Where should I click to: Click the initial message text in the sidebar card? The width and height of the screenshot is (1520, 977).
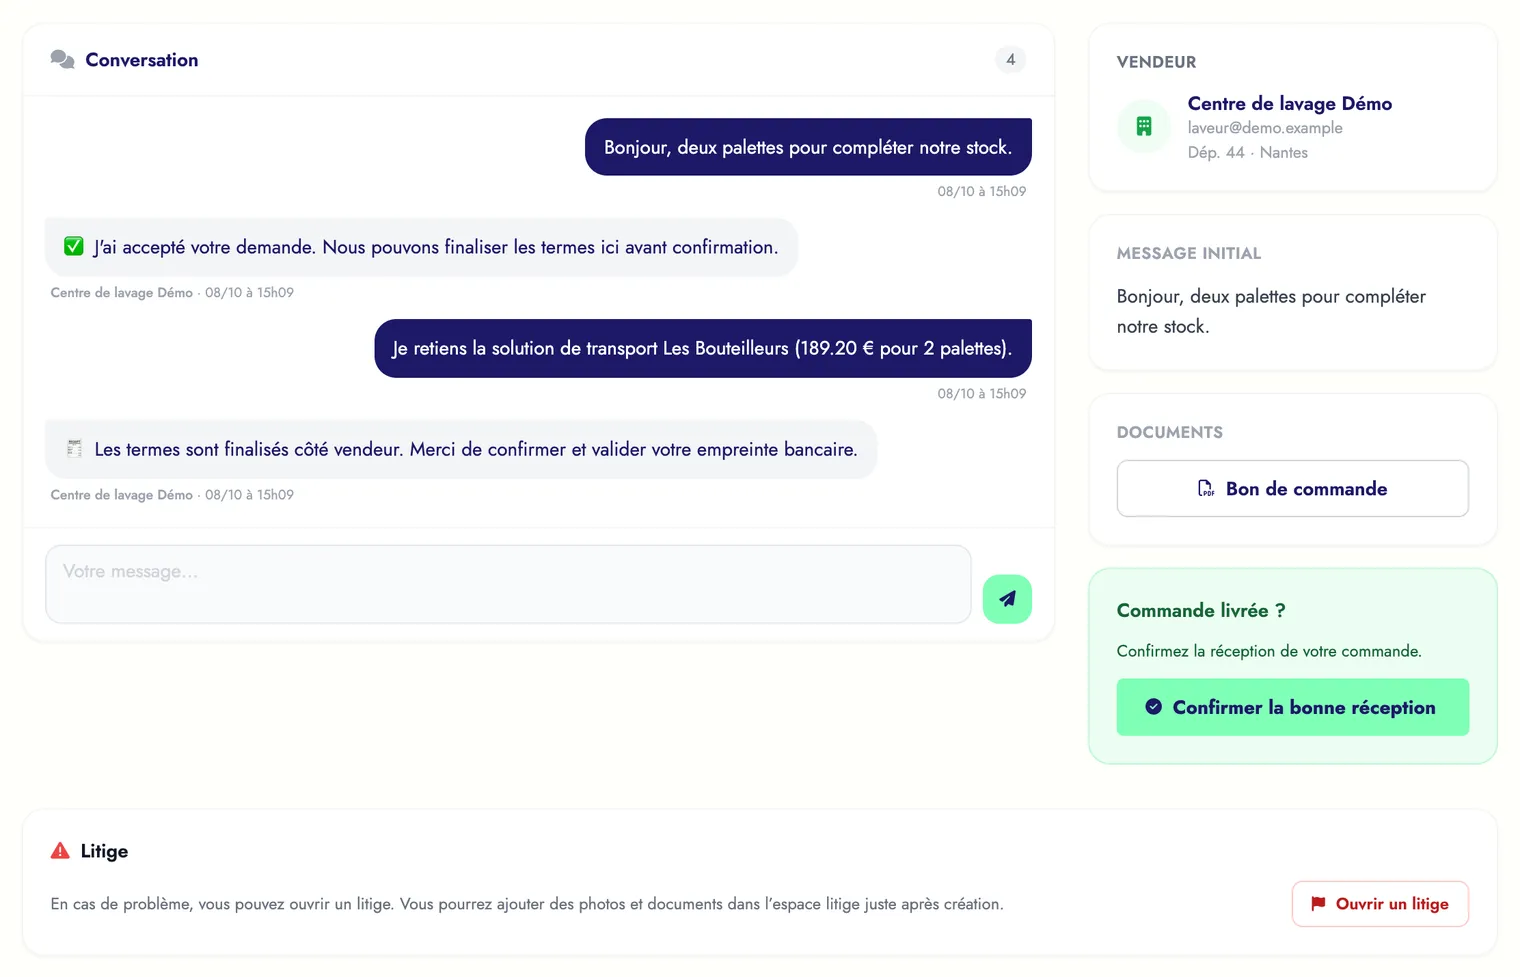pos(1270,311)
